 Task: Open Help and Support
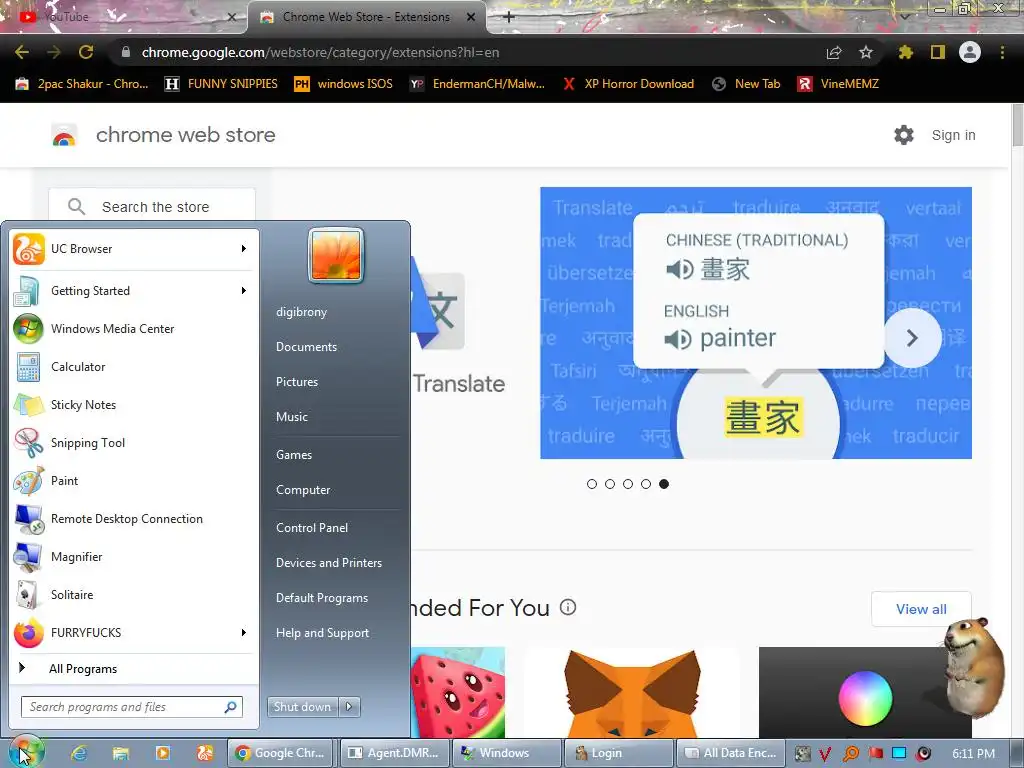click(x=322, y=633)
